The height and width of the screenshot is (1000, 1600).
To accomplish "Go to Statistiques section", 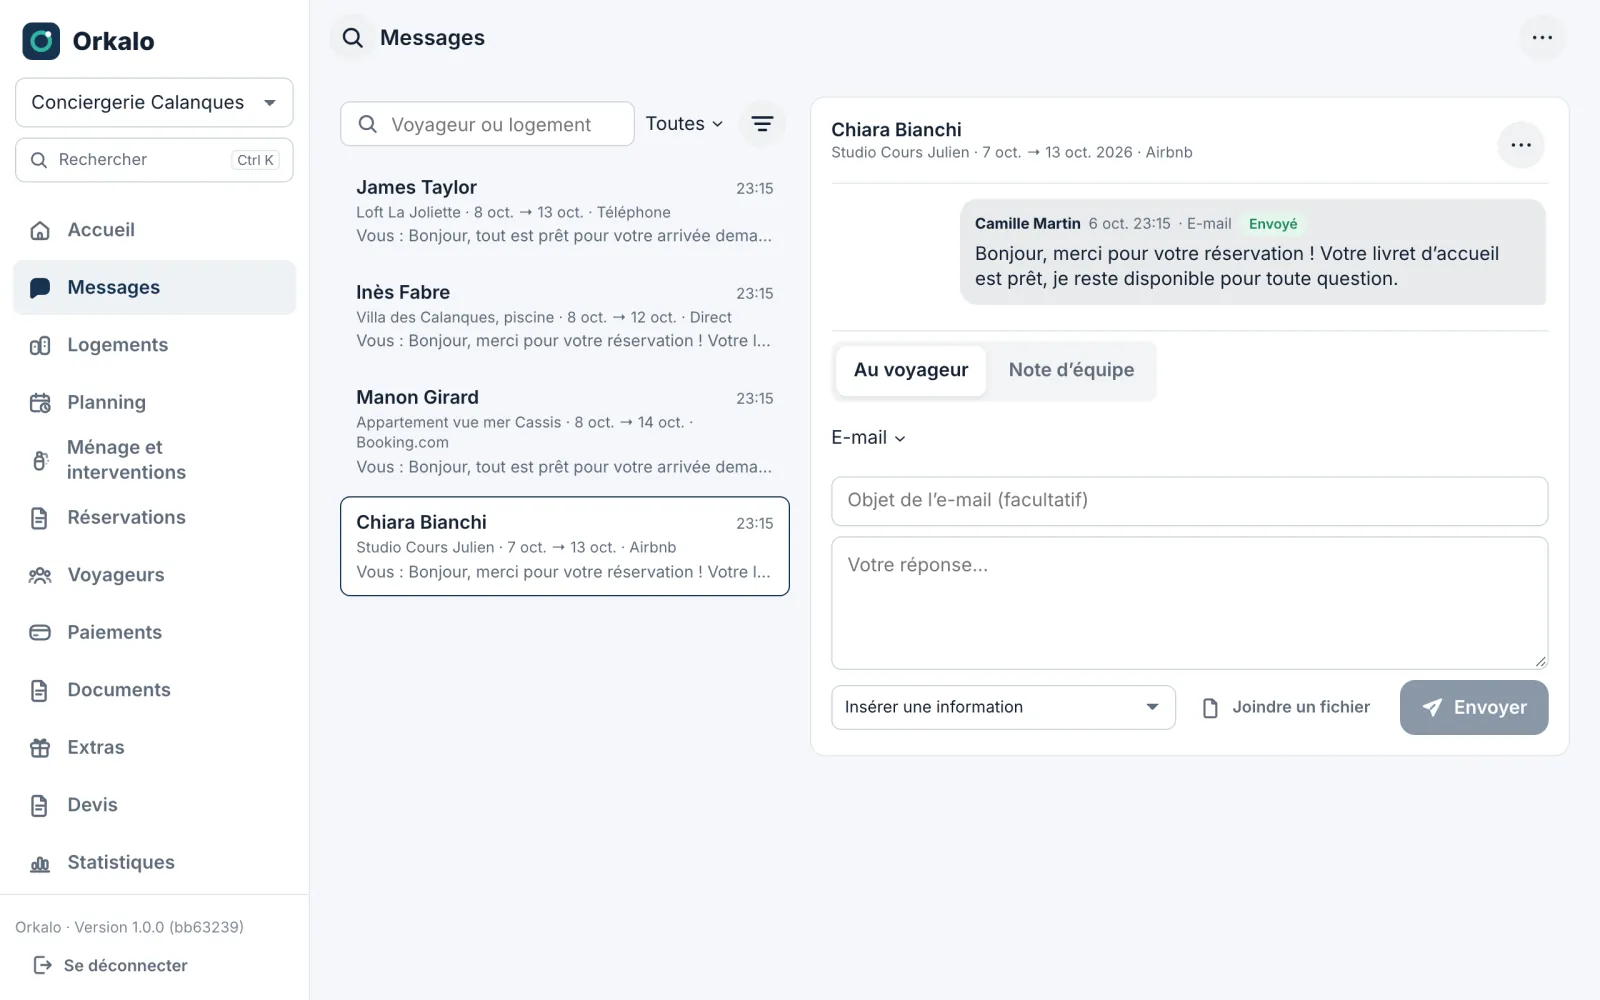I will (154, 863).
